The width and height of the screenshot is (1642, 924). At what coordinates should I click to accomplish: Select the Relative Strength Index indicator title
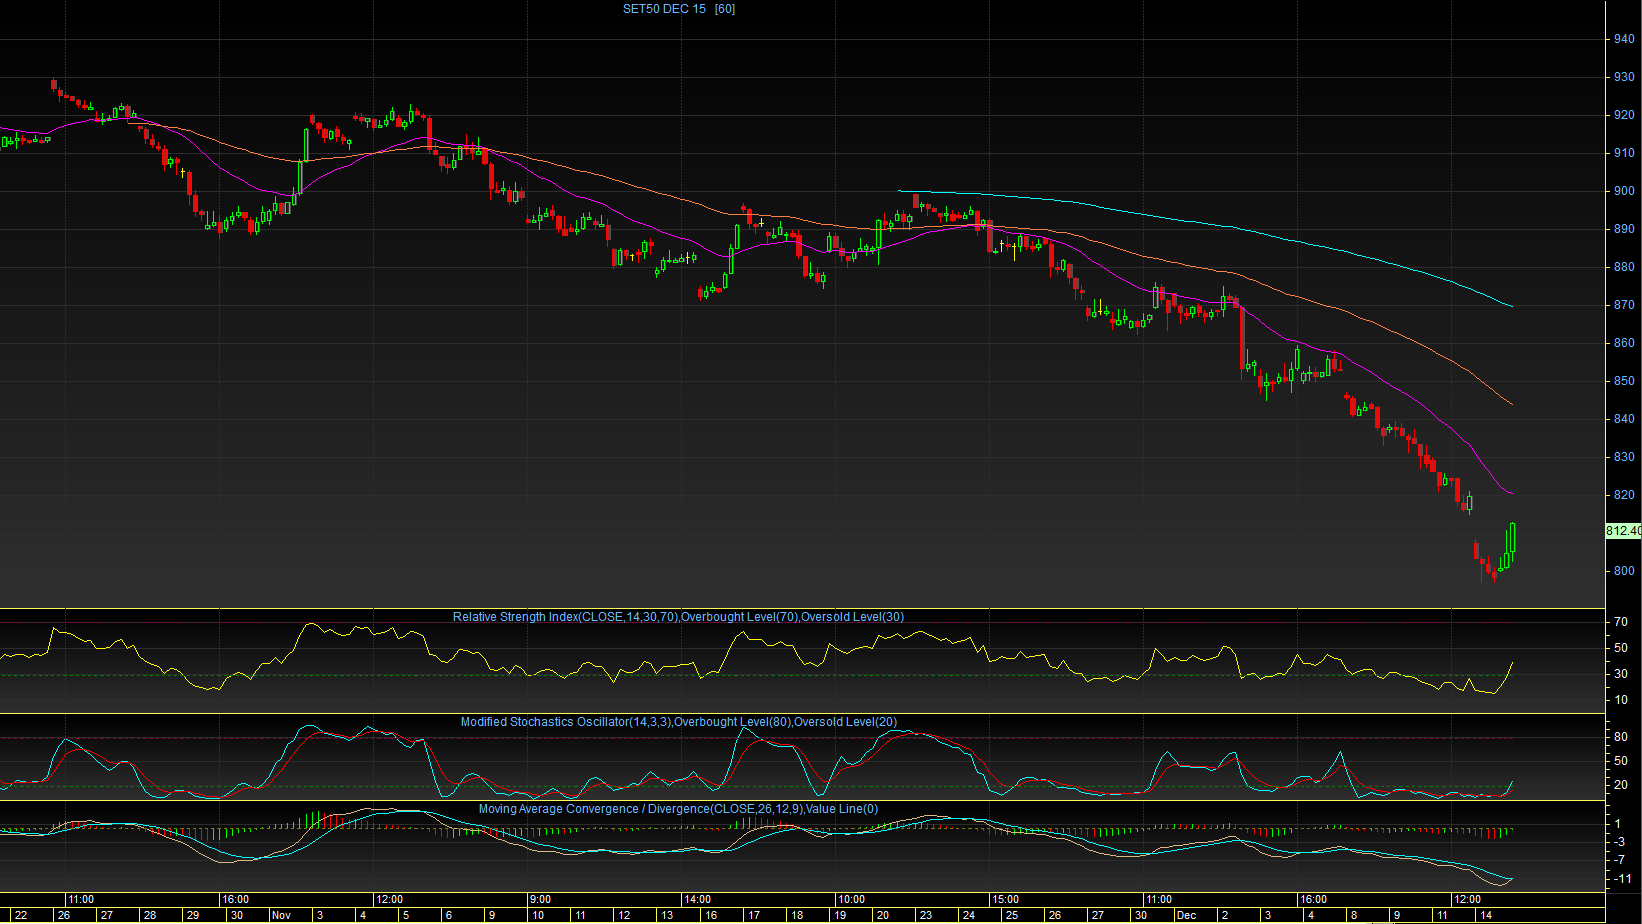pyautogui.click(x=678, y=617)
